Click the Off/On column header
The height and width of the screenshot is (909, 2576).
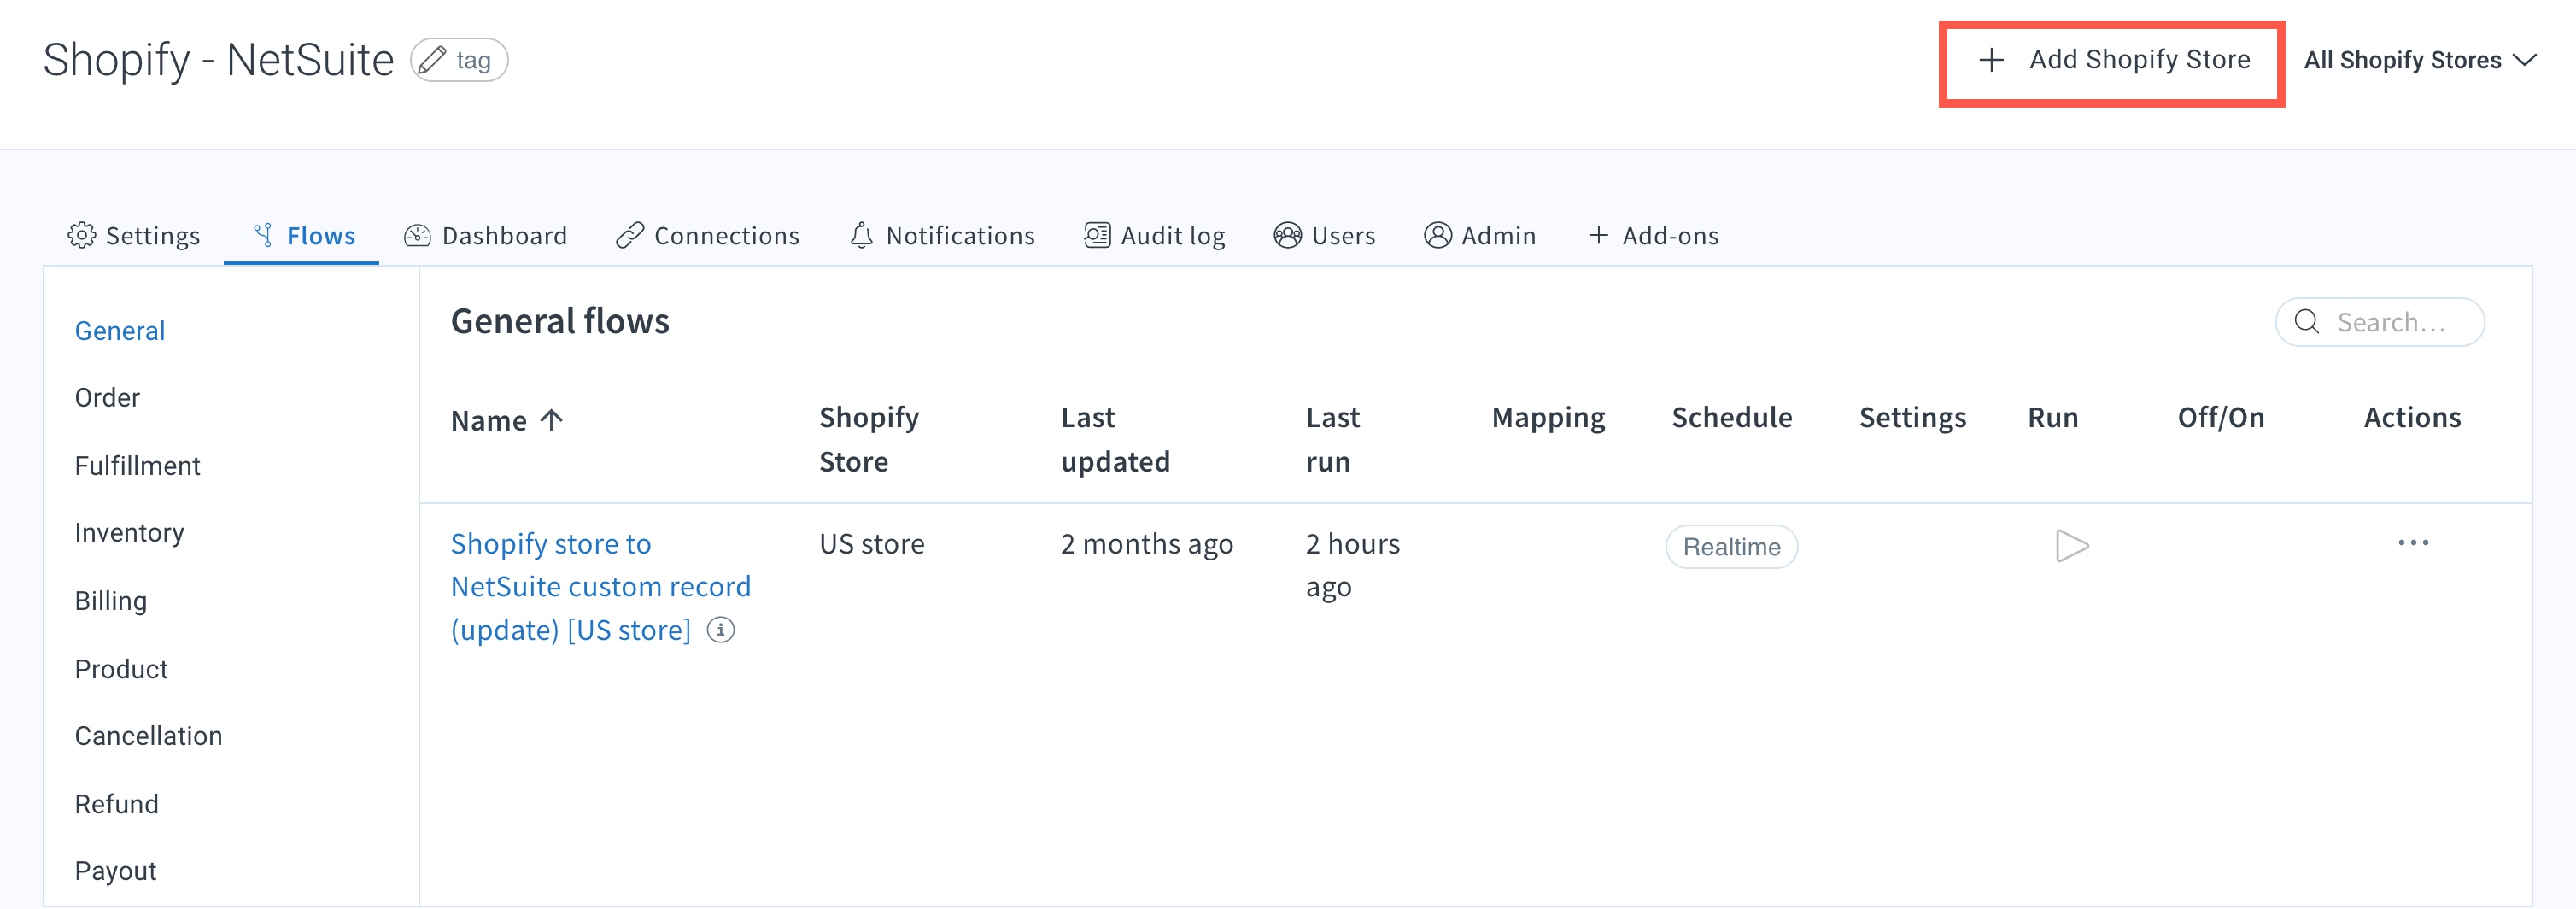tap(2220, 417)
